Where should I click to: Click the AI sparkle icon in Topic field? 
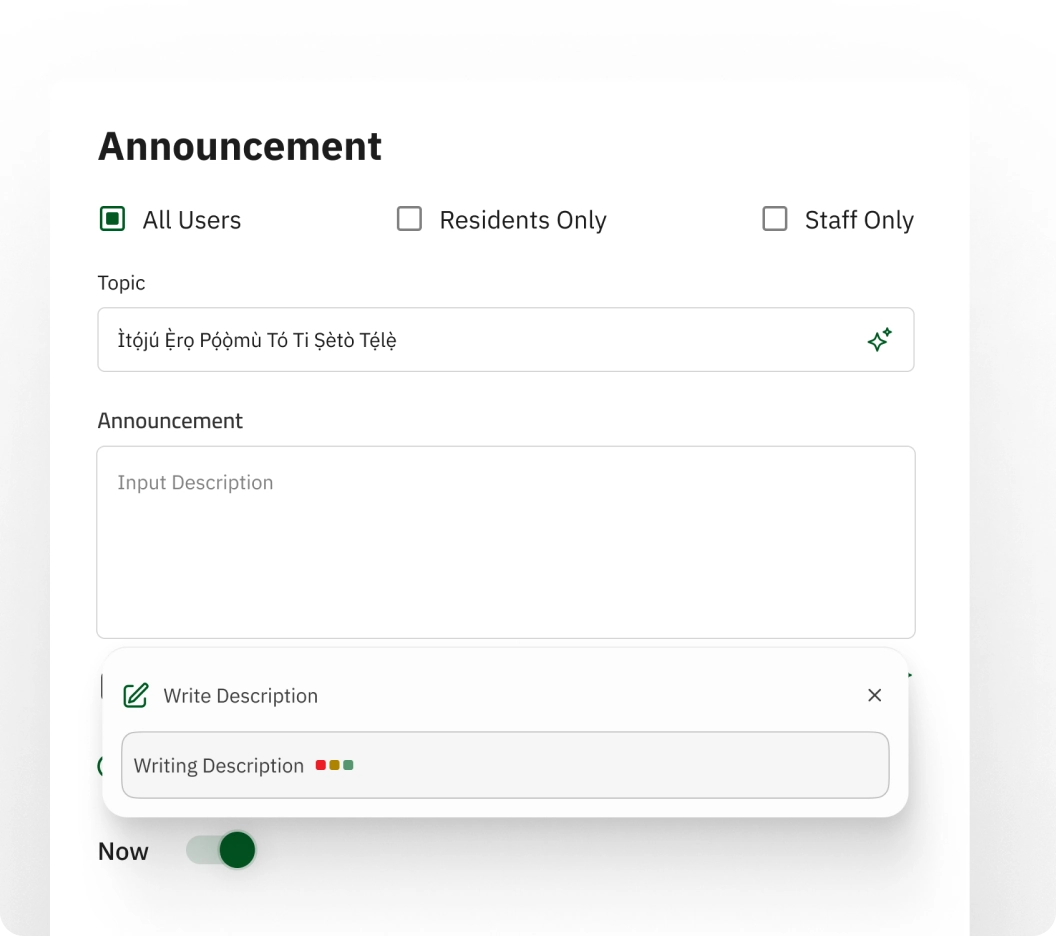tap(880, 339)
